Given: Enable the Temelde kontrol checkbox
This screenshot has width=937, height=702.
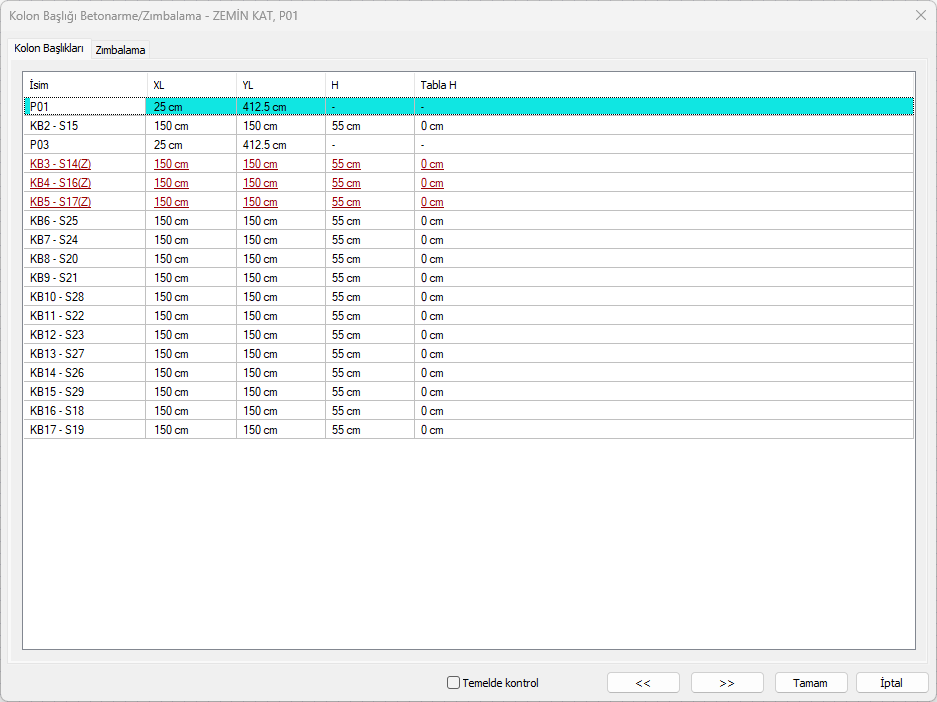Looking at the screenshot, I should pos(453,683).
